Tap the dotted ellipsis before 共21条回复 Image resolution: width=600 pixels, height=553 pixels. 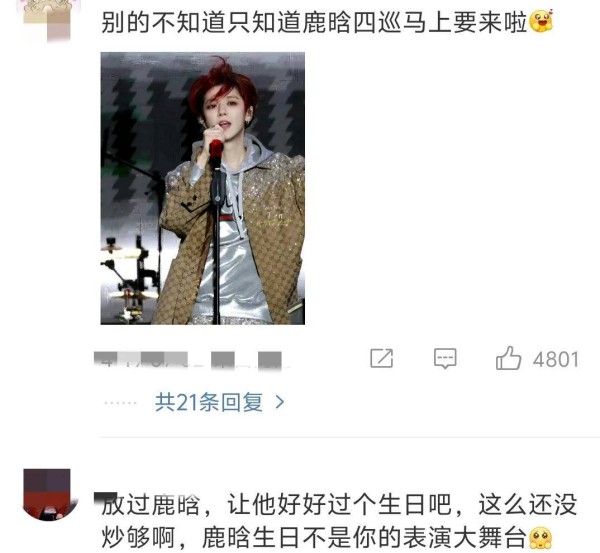click(121, 403)
